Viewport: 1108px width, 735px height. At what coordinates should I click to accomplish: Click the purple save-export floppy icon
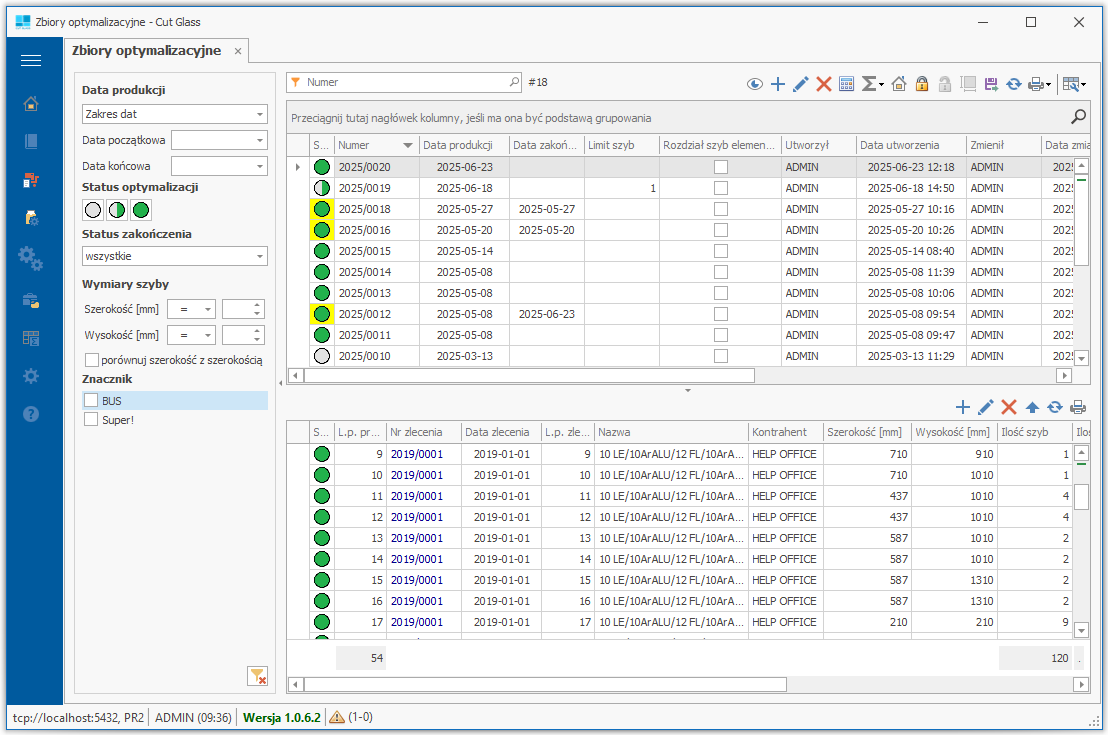pos(991,84)
